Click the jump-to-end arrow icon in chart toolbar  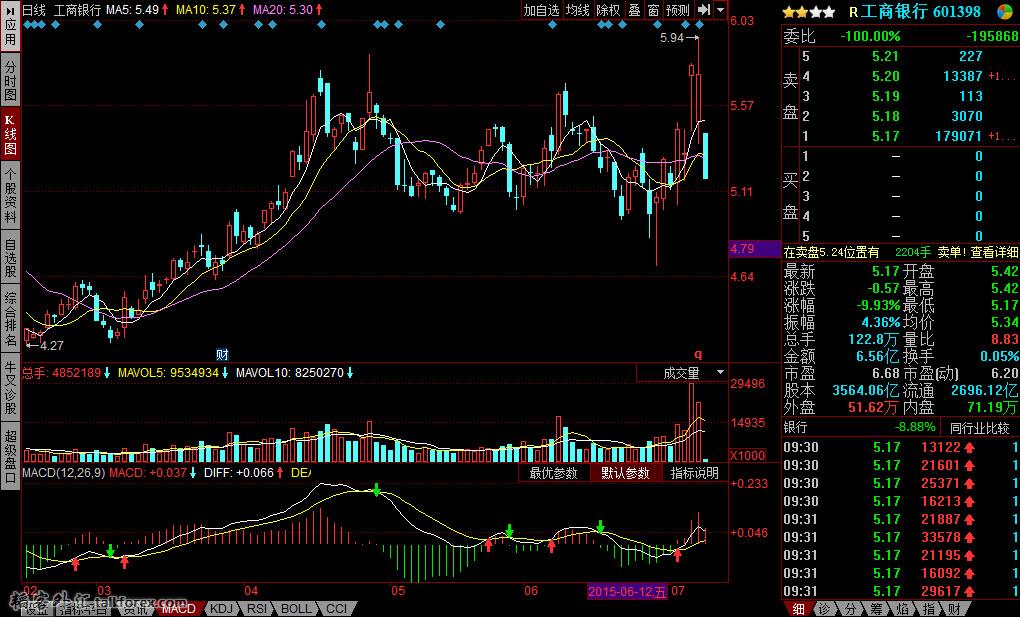704,10
